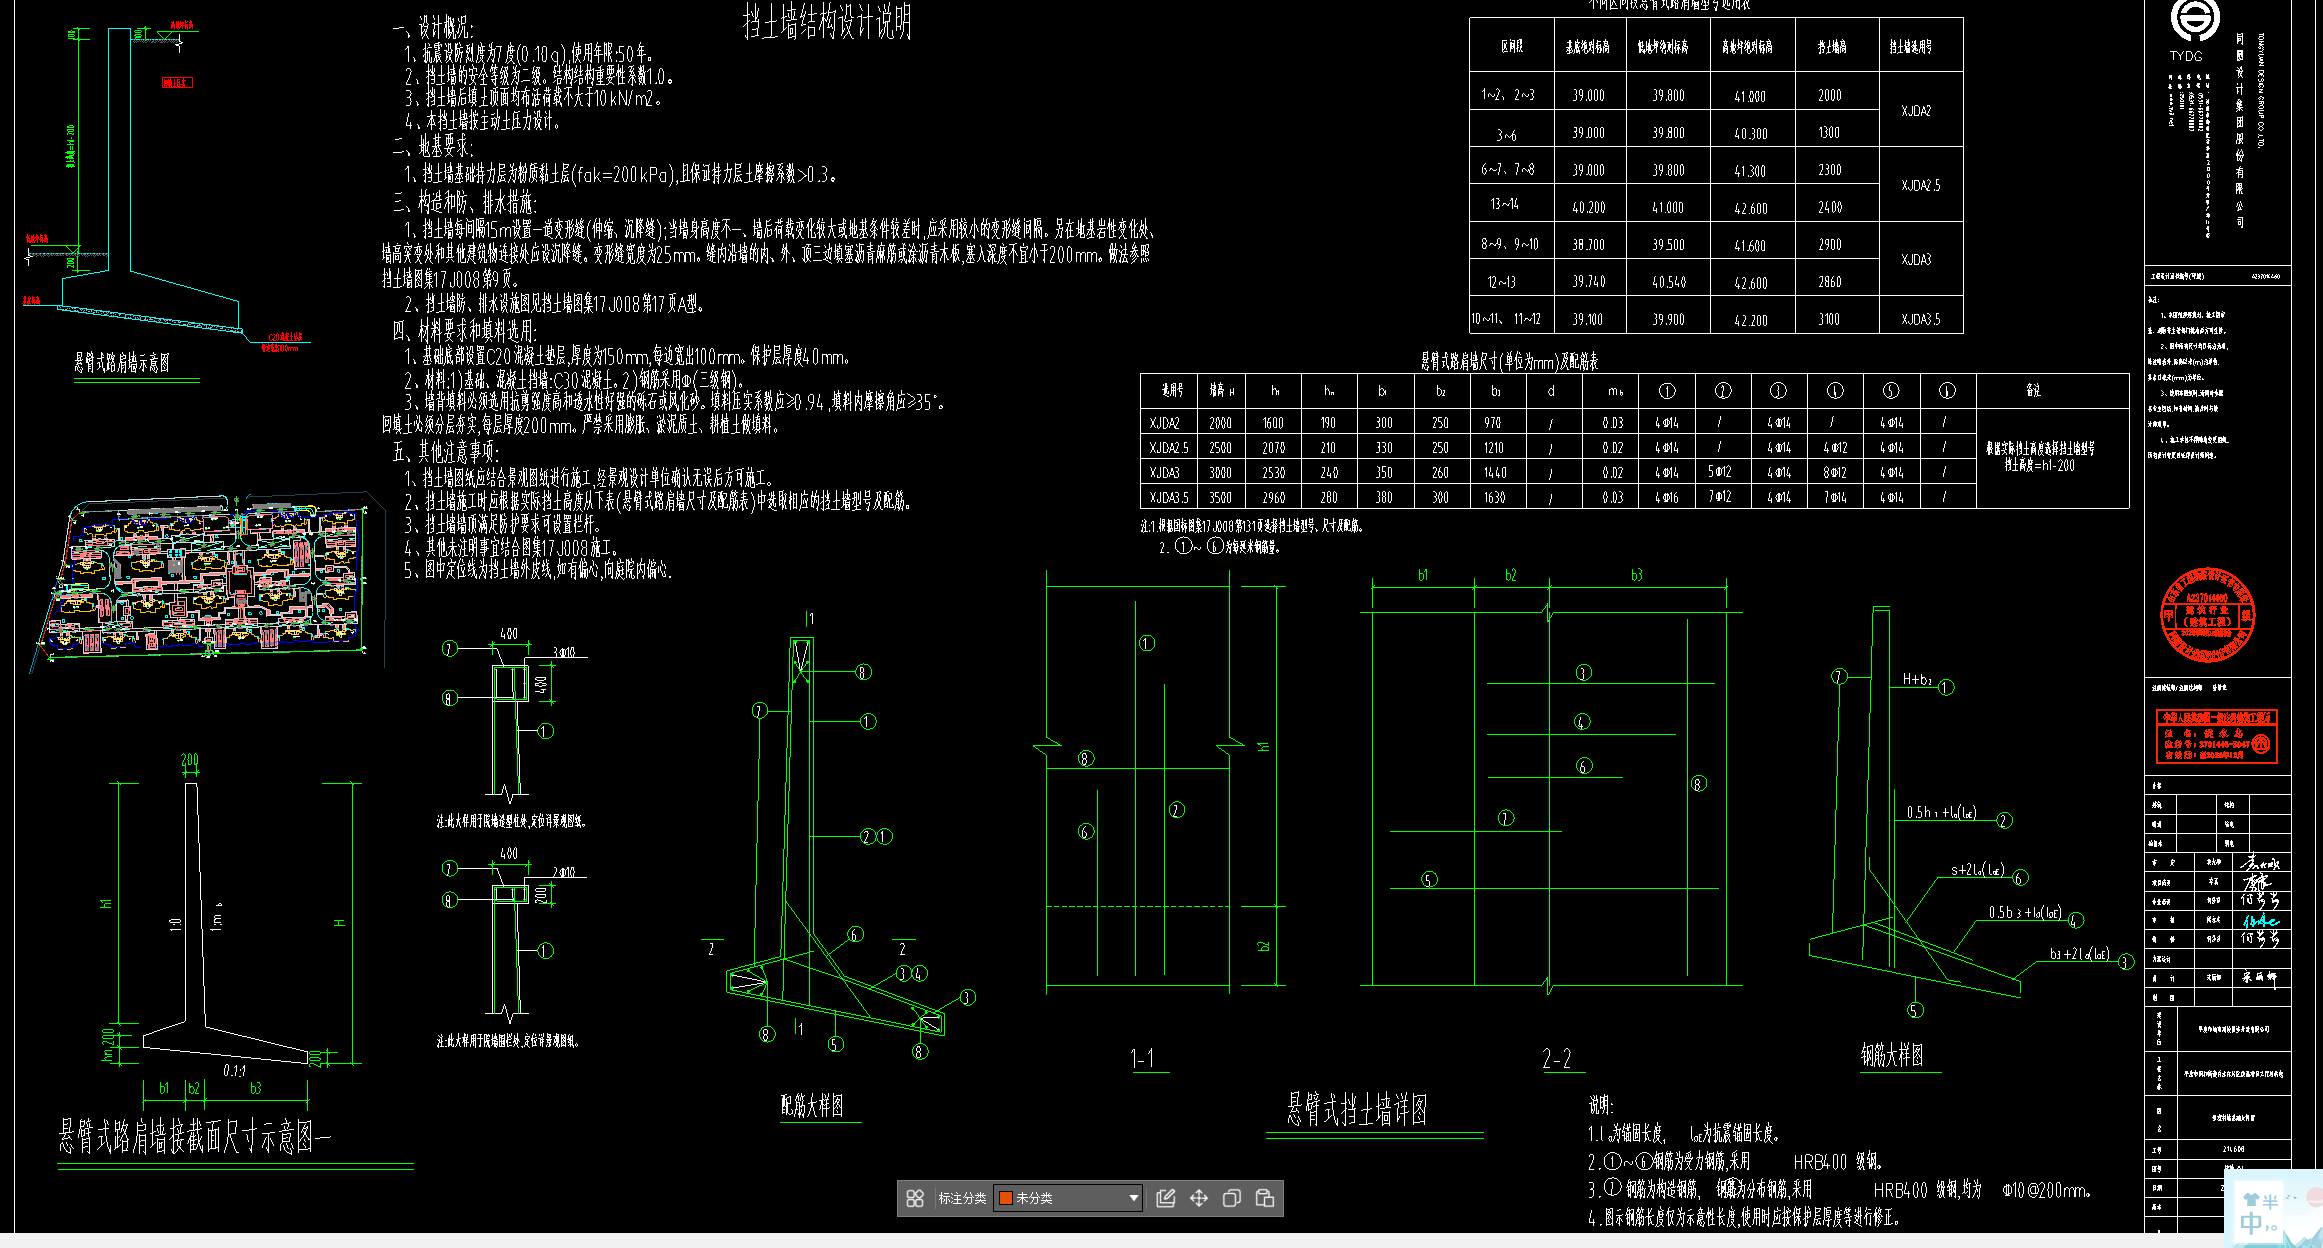The width and height of the screenshot is (2323, 1248).
Task: Open the input method skin shirt icon
Action: (2251, 1199)
